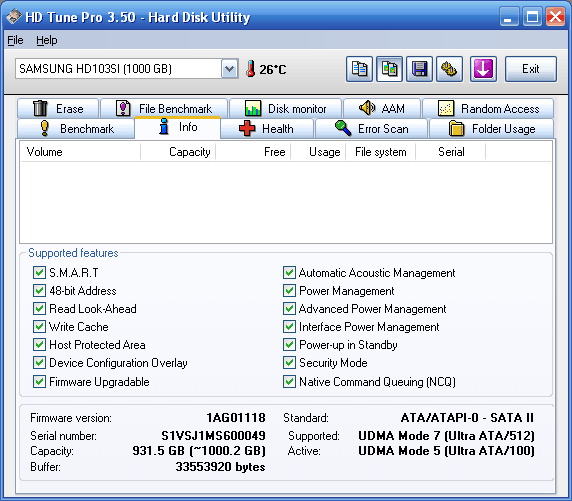Sort by the Volume column header
The image size is (572, 501).
(80, 152)
